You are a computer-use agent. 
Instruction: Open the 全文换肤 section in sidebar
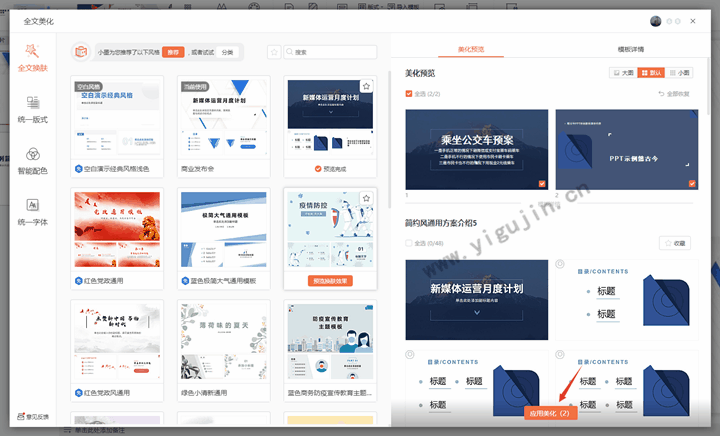pos(33,58)
